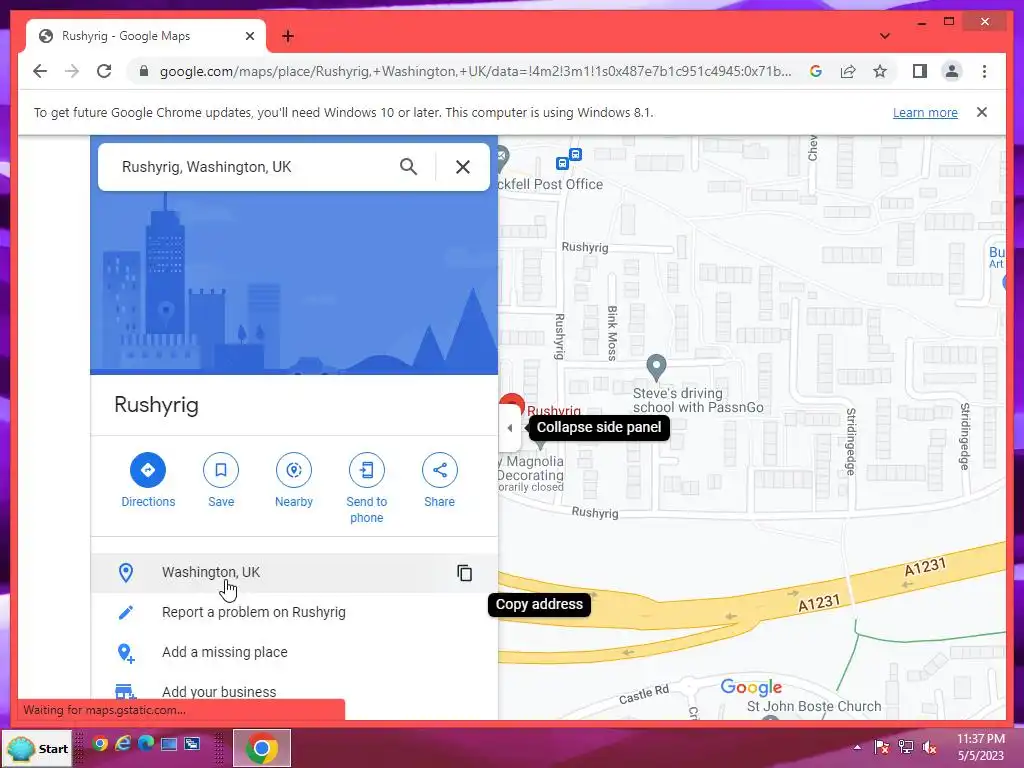The image size is (1024, 768).
Task: Clear the Maps search with the X
Action: pyautogui.click(x=462, y=167)
